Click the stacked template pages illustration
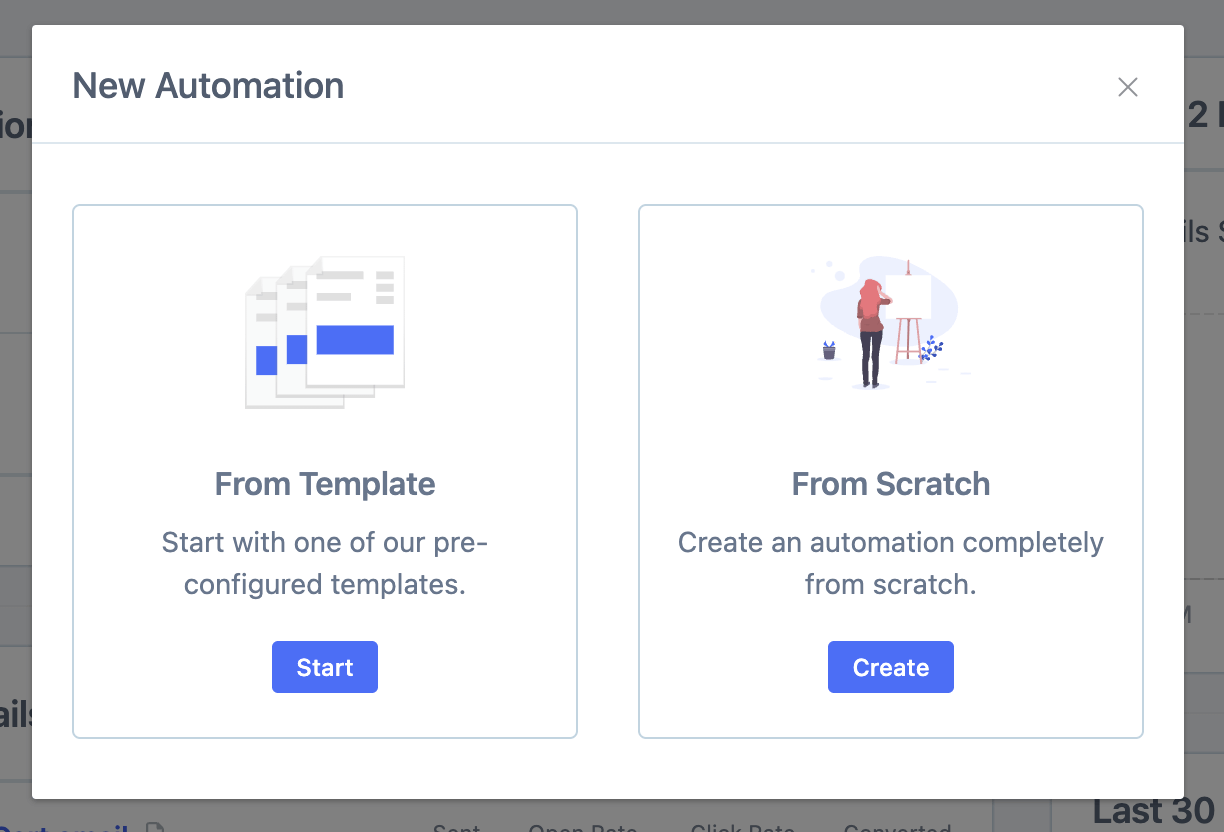 324,330
